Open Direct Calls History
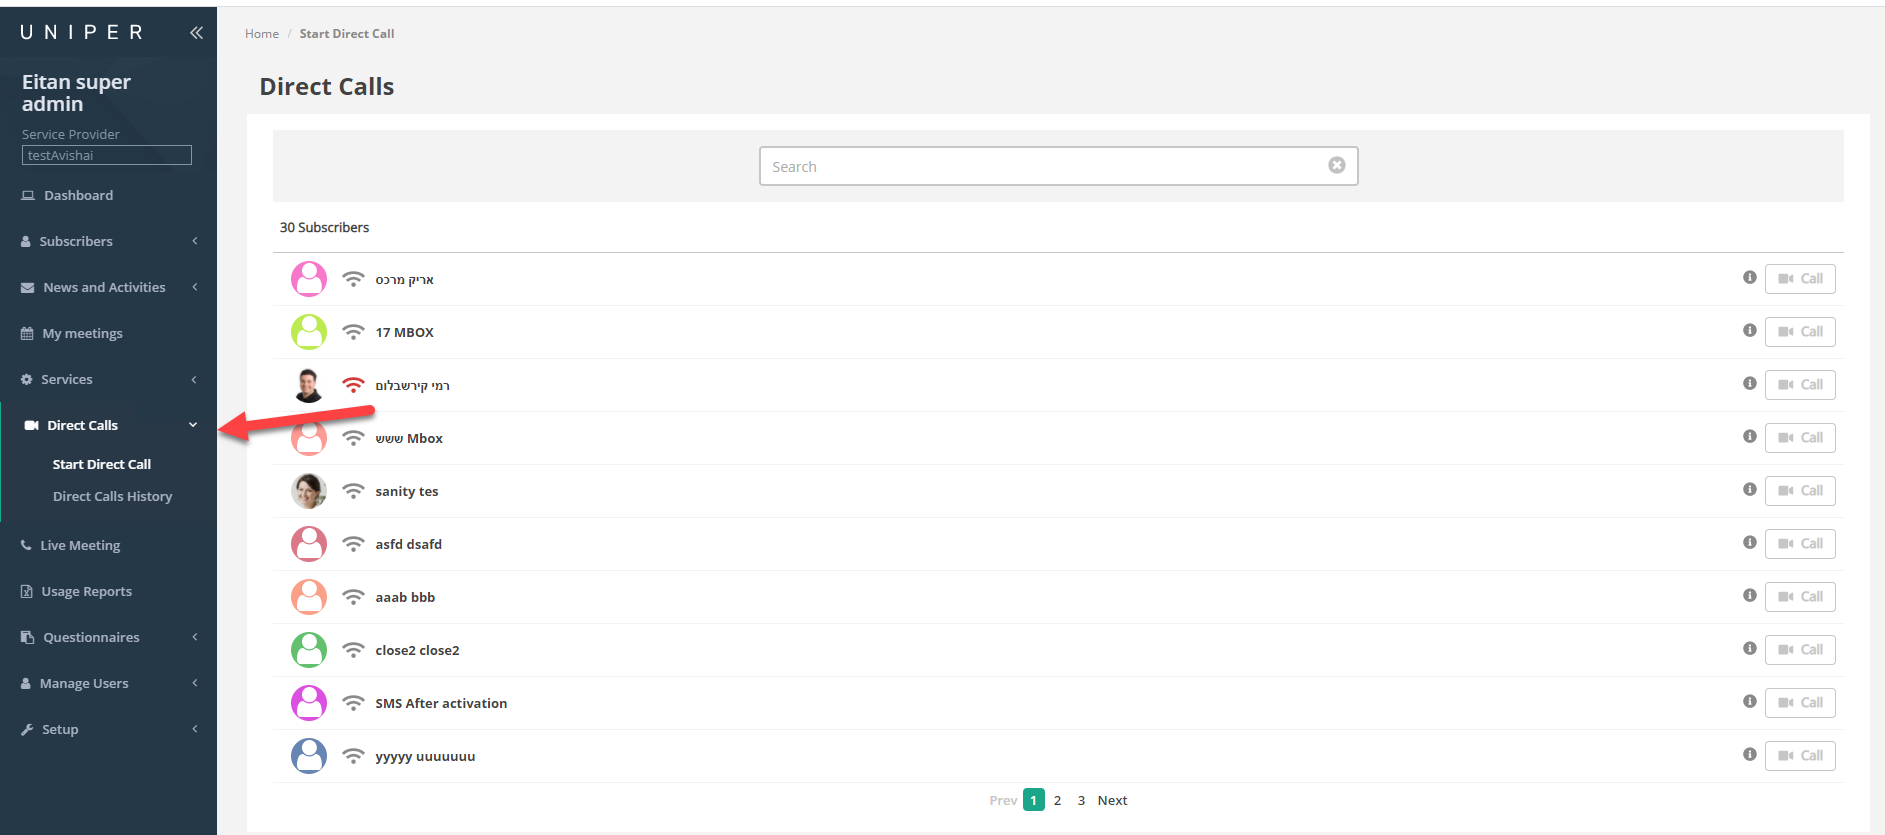Image resolution: width=1885 pixels, height=835 pixels. 112,496
